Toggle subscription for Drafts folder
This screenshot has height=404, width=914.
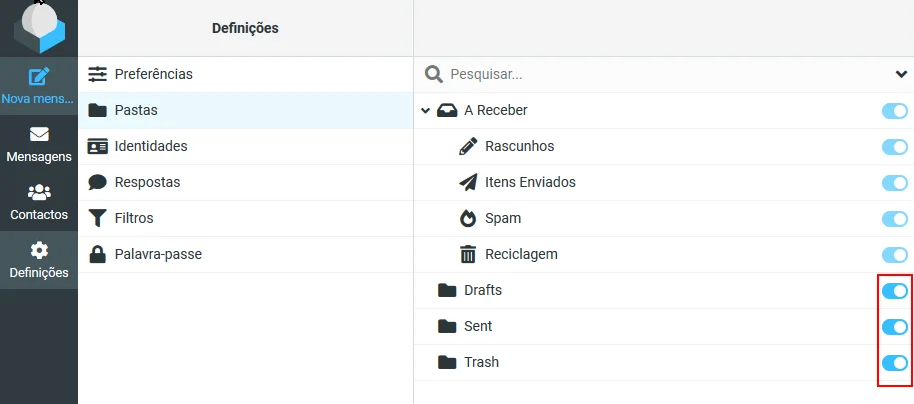[894, 291]
